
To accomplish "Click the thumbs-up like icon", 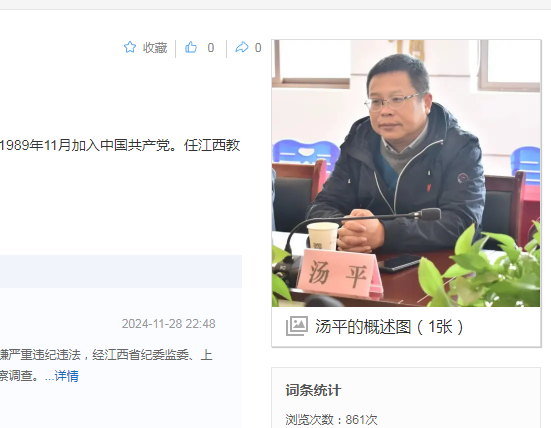I will tap(191, 47).
